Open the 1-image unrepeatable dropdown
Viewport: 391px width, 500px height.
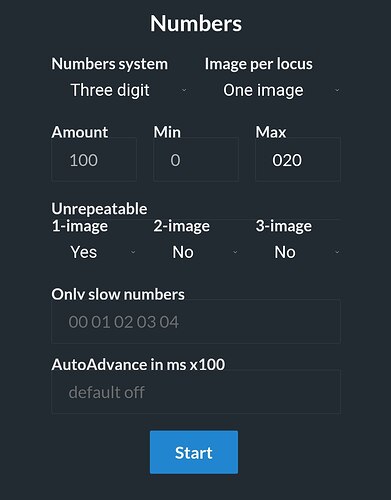point(94,252)
